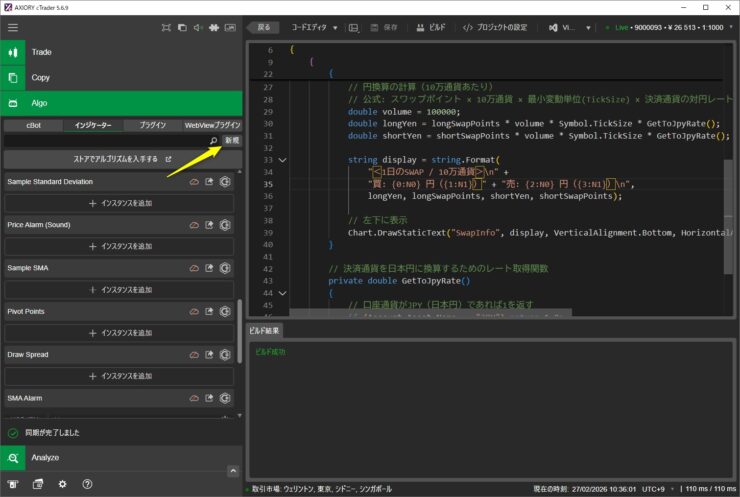Screen dimensions: 740x497
Task: Collapse the bottom panel with chevron button
Action: tap(234, 471)
